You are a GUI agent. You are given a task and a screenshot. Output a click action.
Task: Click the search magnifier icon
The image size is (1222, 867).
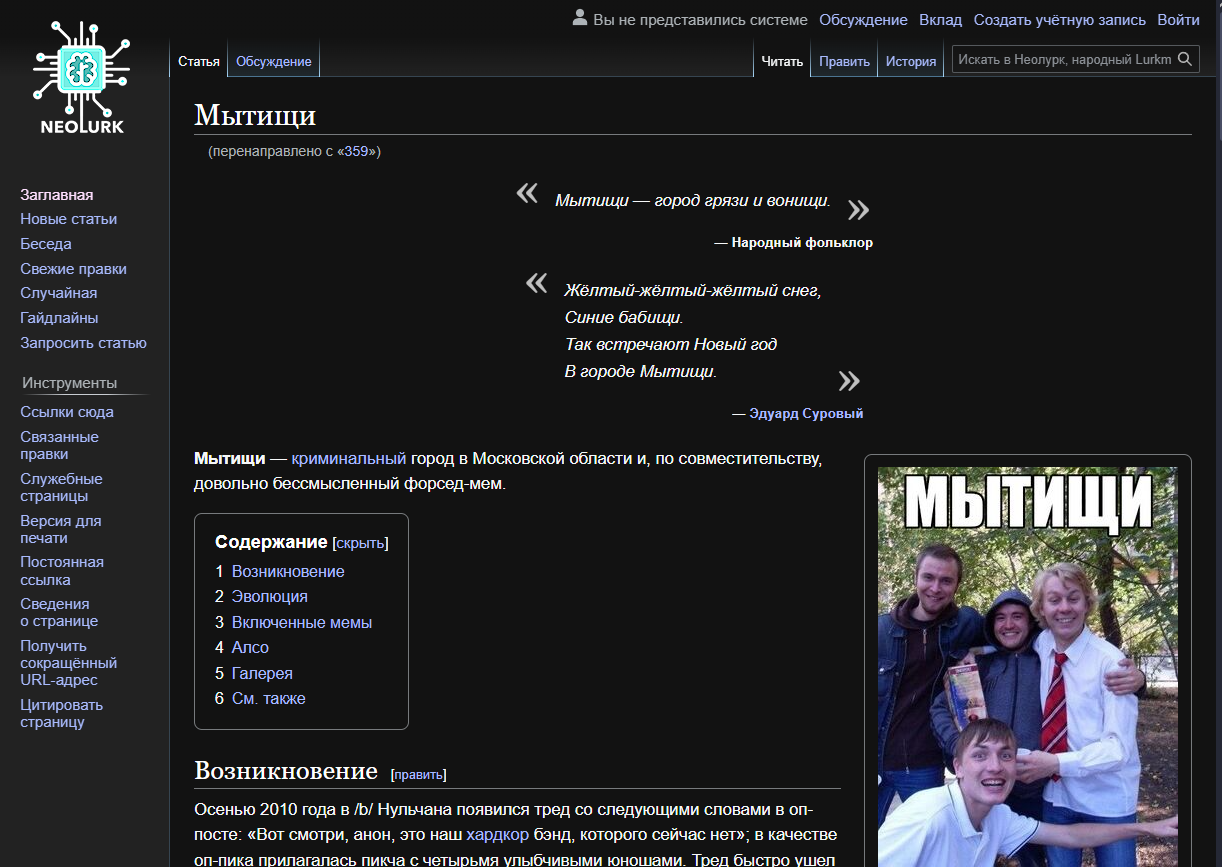(x=1185, y=60)
